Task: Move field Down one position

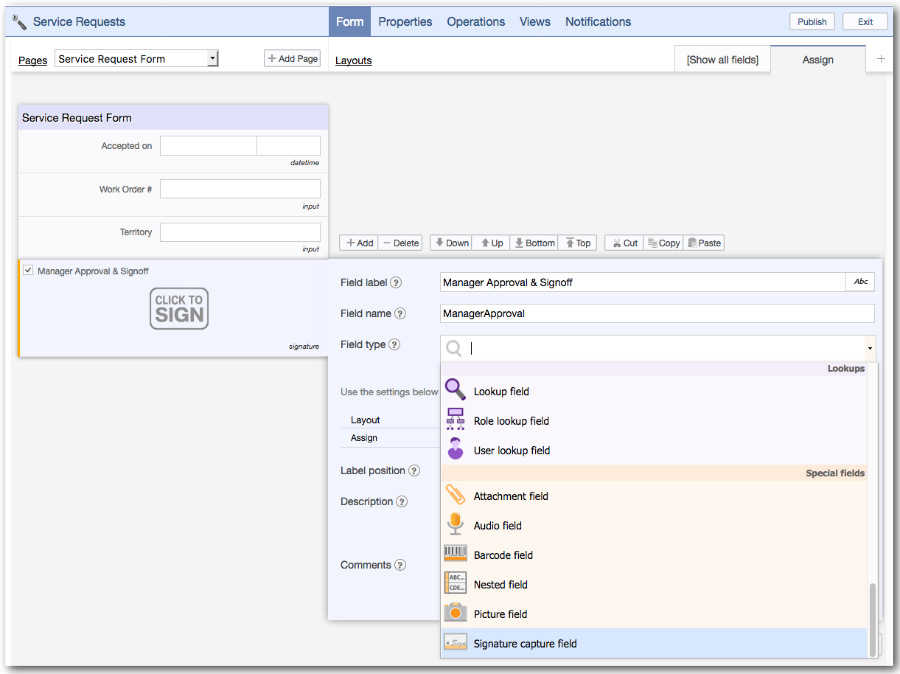Action: [451, 243]
